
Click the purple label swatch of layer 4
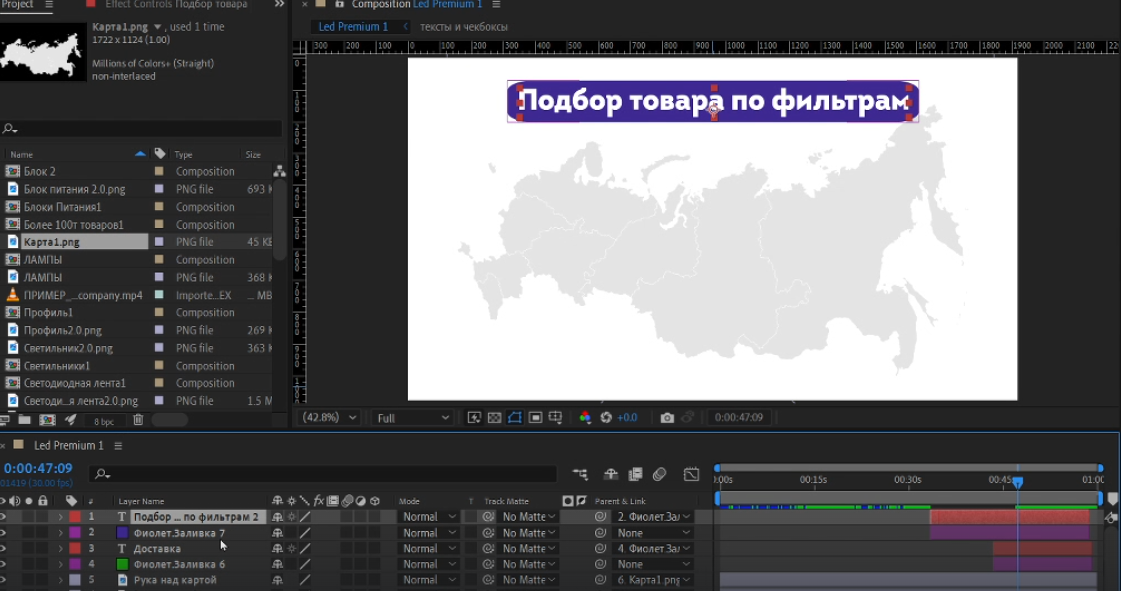click(75, 565)
